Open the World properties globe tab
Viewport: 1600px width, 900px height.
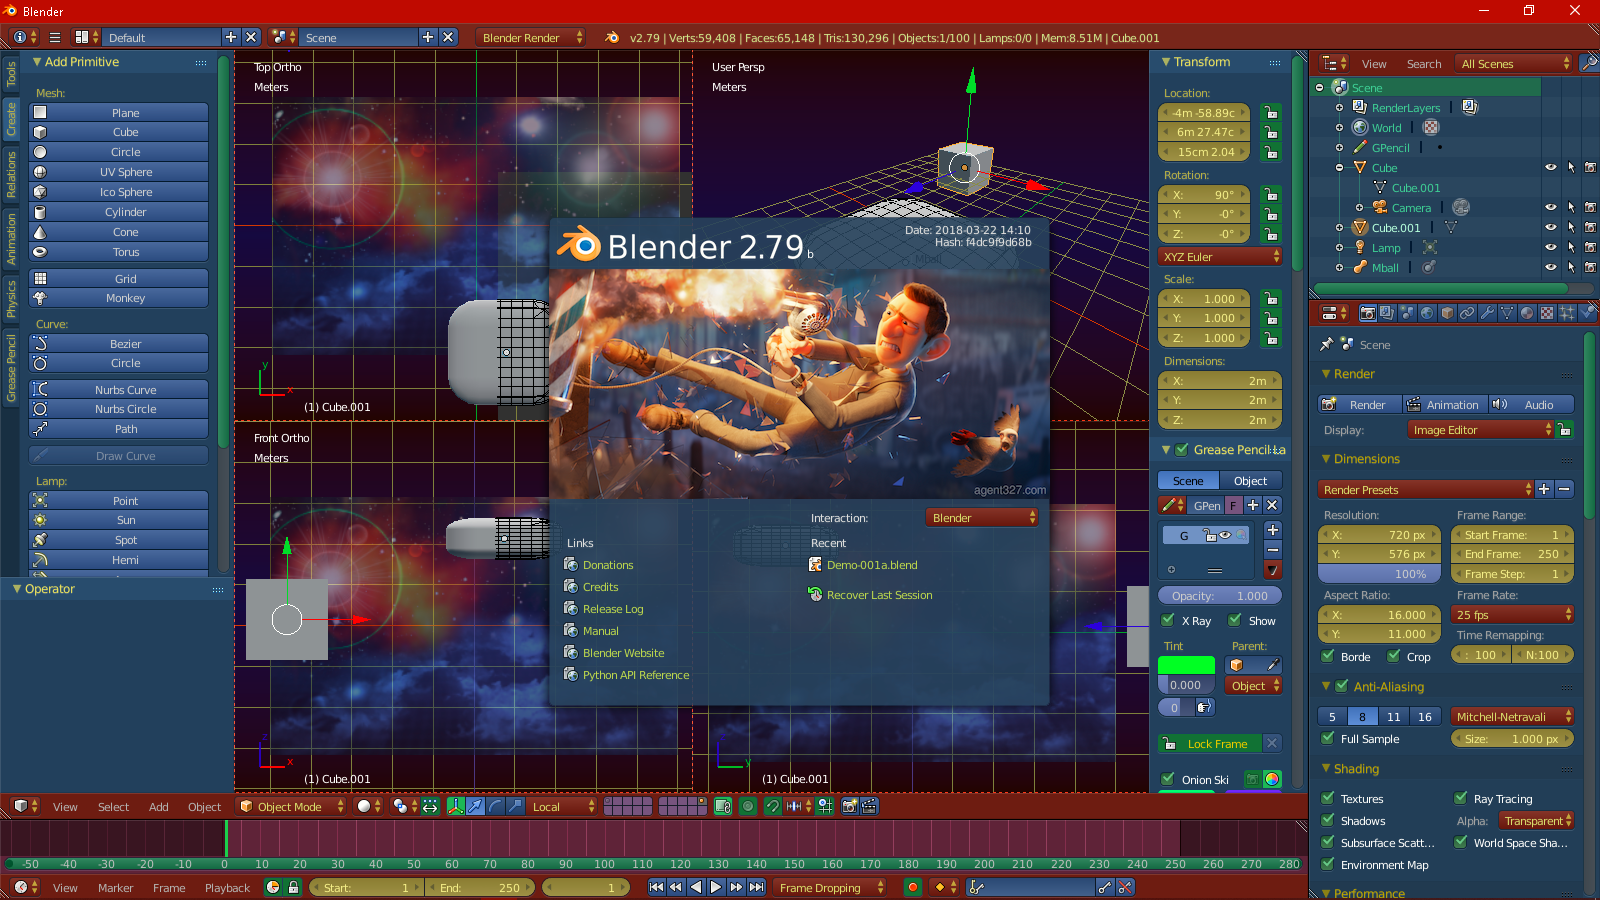pos(1427,313)
